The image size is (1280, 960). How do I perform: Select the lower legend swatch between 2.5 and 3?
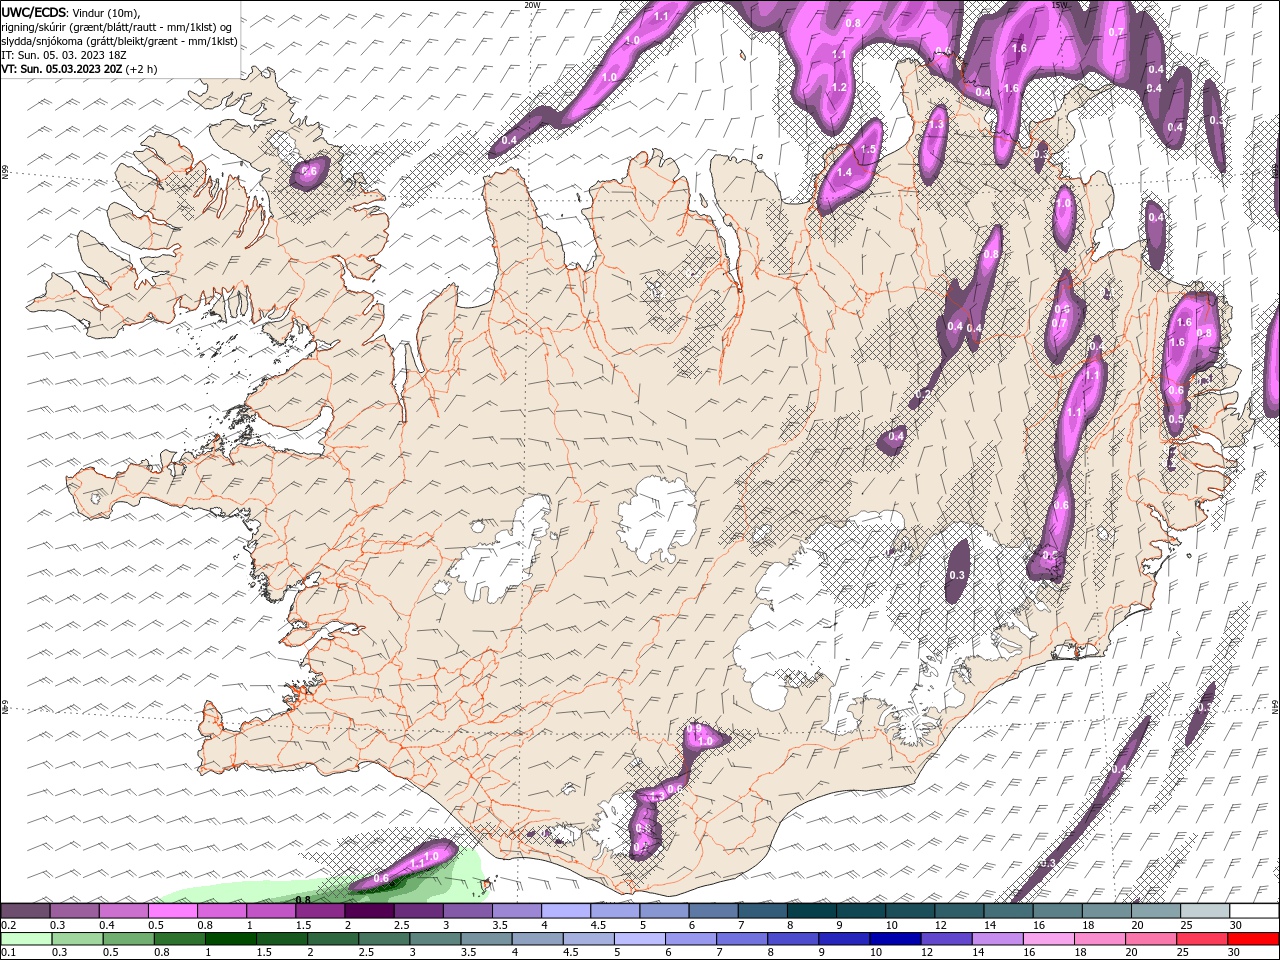384,938
